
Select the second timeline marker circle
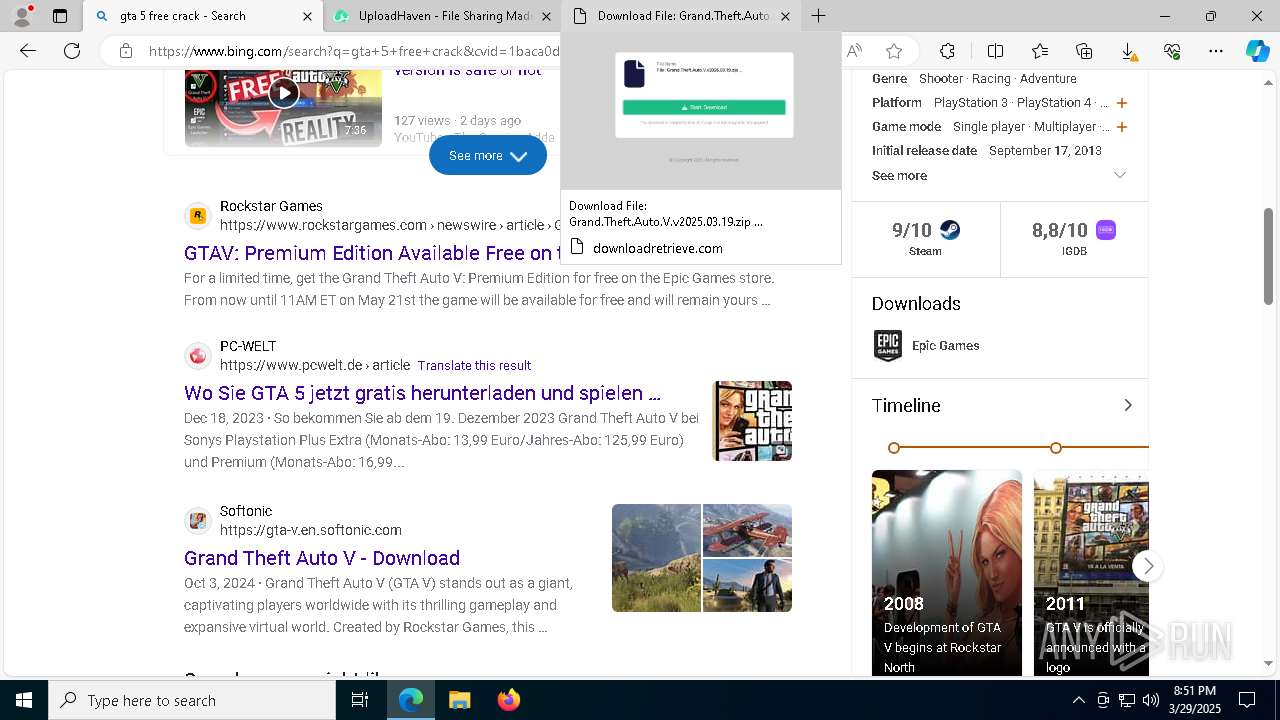tap(1055, 448)
